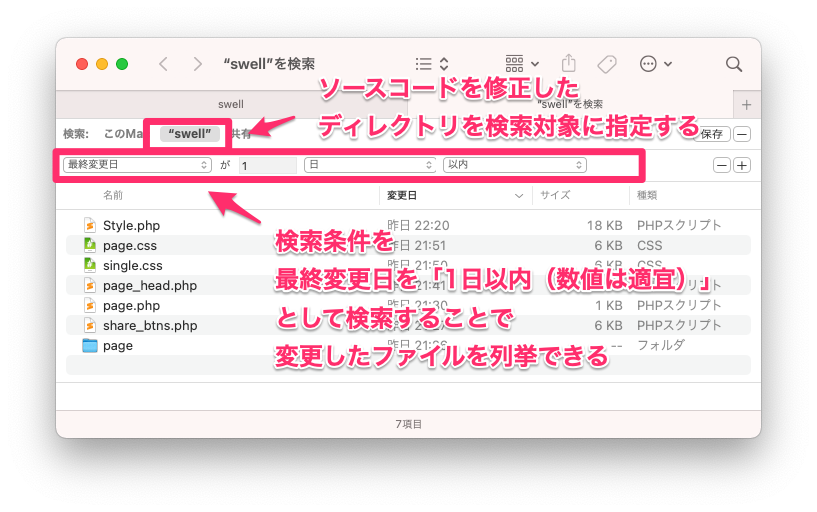Click the single.css file icon

point(90,265)
